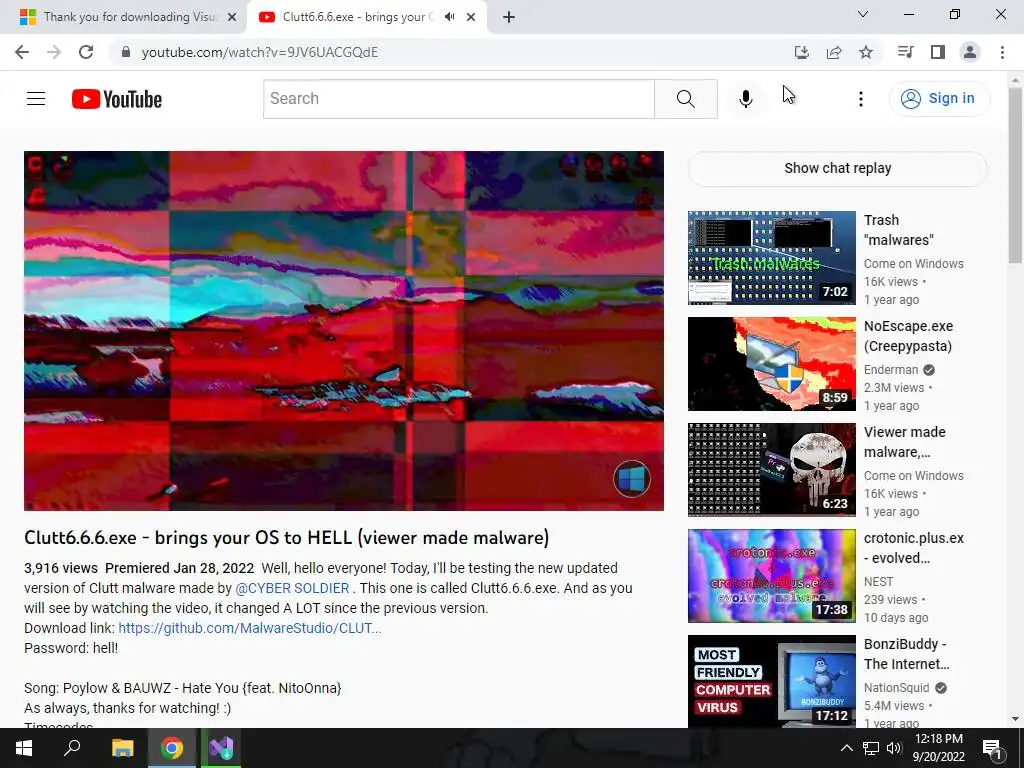The height and width of the screenshot is (768, 1024).
Task: Click the Windows channel watermark in video
Action: coord(632,479)
